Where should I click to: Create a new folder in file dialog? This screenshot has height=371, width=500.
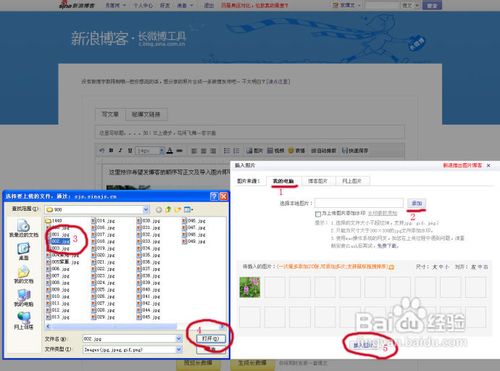178,210
